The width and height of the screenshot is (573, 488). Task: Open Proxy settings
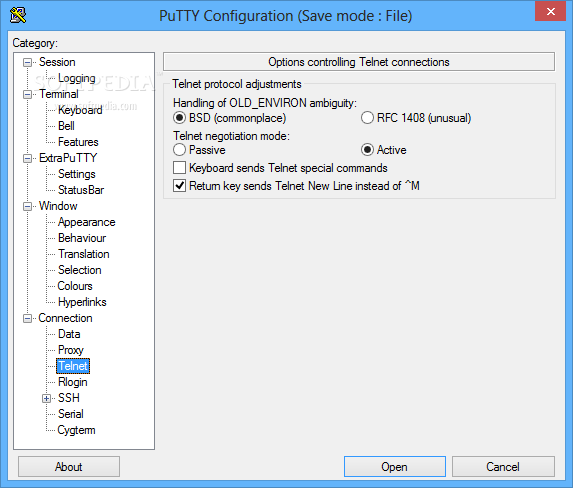pos(71,350)
